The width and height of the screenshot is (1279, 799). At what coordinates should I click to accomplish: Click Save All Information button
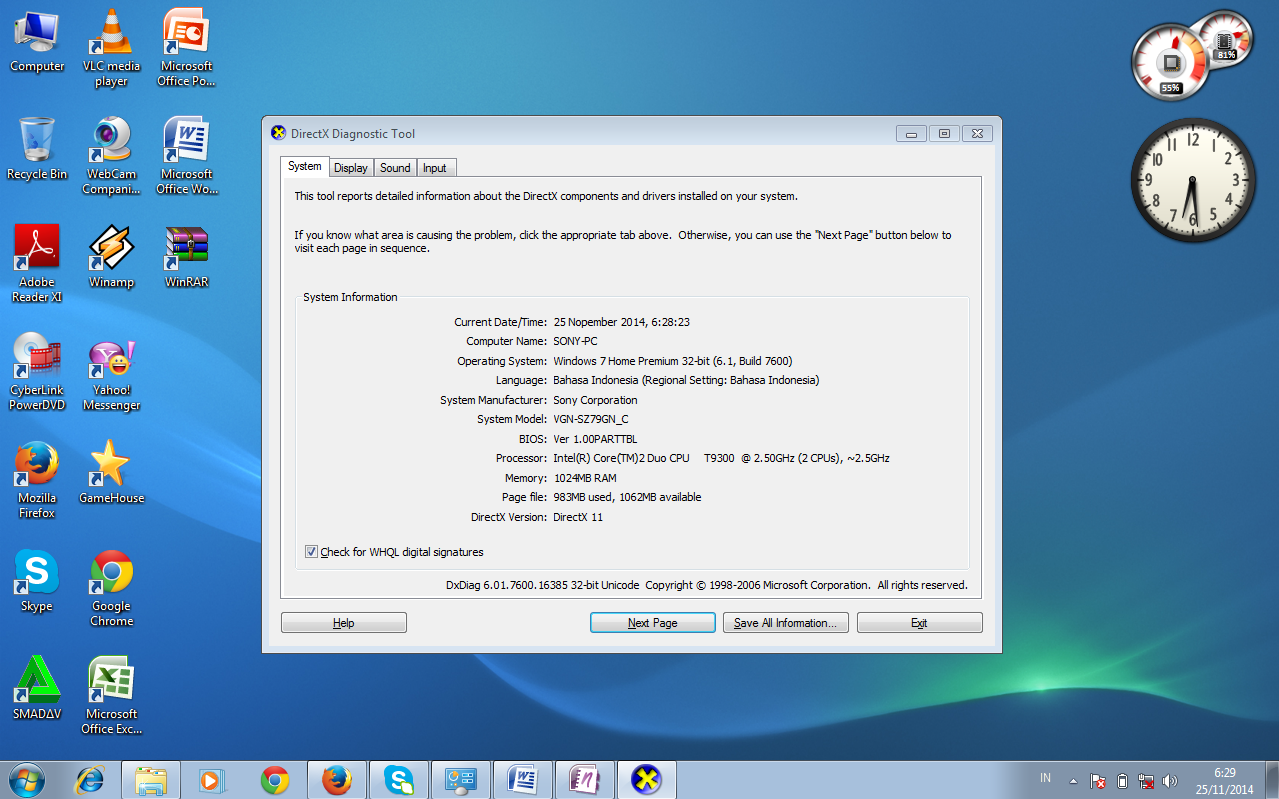click(x=786, y=623)
